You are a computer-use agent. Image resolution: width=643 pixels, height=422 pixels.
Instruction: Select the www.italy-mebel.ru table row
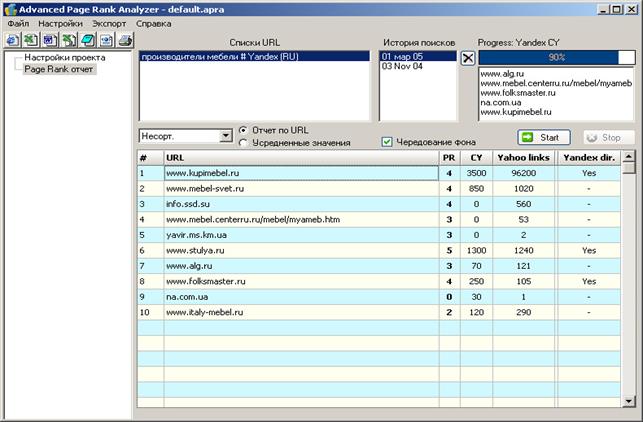pos(379,313)
